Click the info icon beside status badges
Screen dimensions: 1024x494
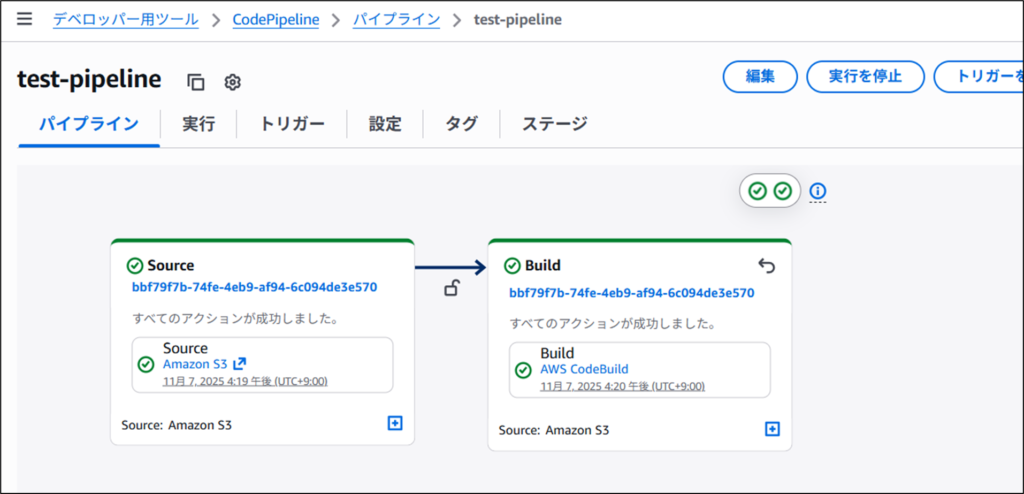(x=818, y=191)
